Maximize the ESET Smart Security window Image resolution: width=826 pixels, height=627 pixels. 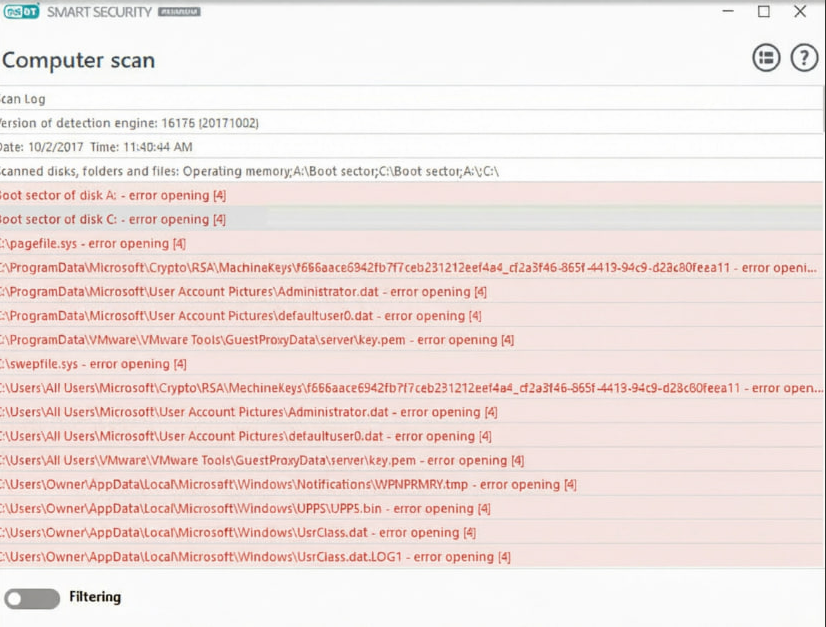click(x=764, y=11)
